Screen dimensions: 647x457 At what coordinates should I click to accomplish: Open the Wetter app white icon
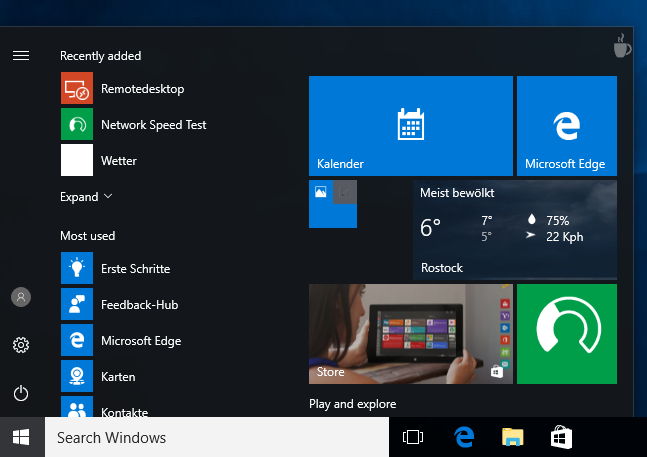click(x=77, y=160)
